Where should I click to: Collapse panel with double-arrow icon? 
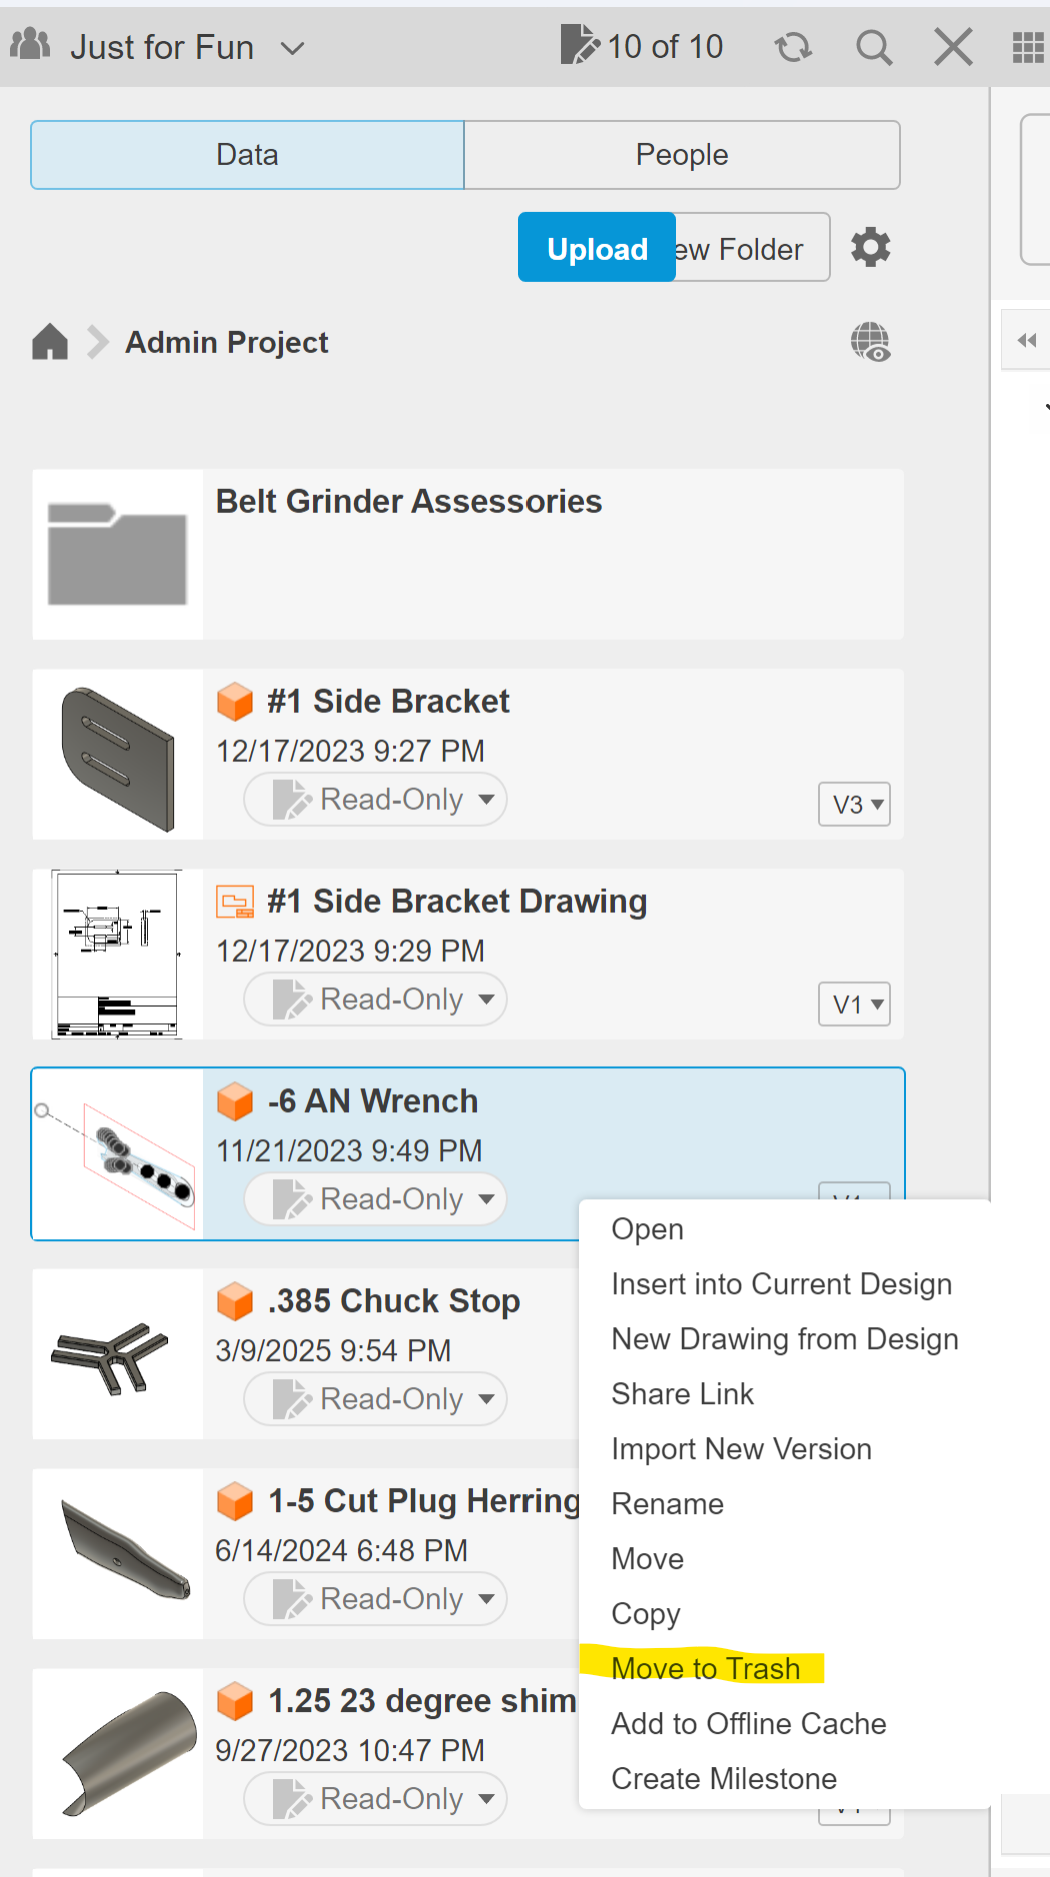(1027, 341)
